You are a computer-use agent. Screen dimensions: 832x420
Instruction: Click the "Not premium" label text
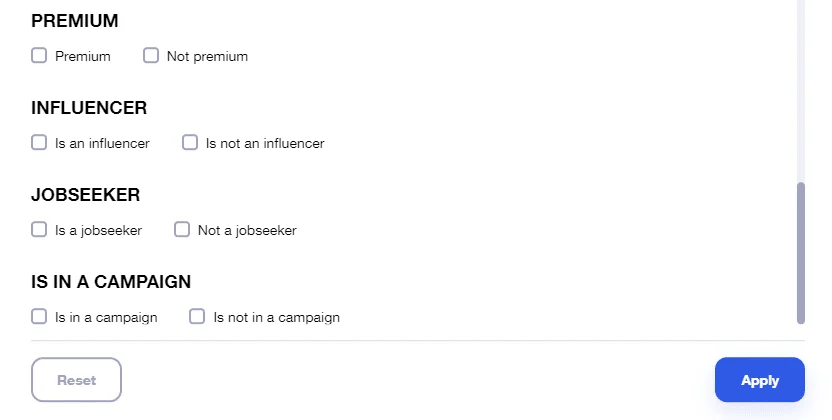(x=207, y=56)
